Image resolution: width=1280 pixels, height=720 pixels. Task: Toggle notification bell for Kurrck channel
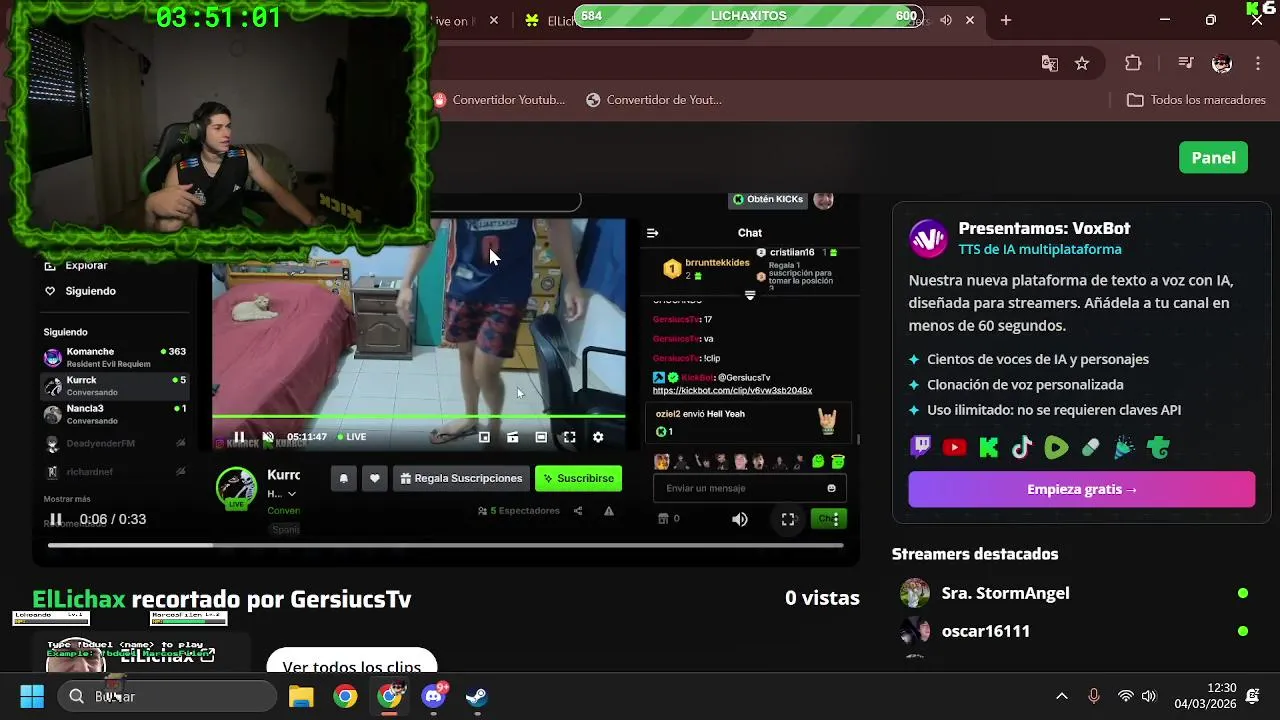[344, 478]
